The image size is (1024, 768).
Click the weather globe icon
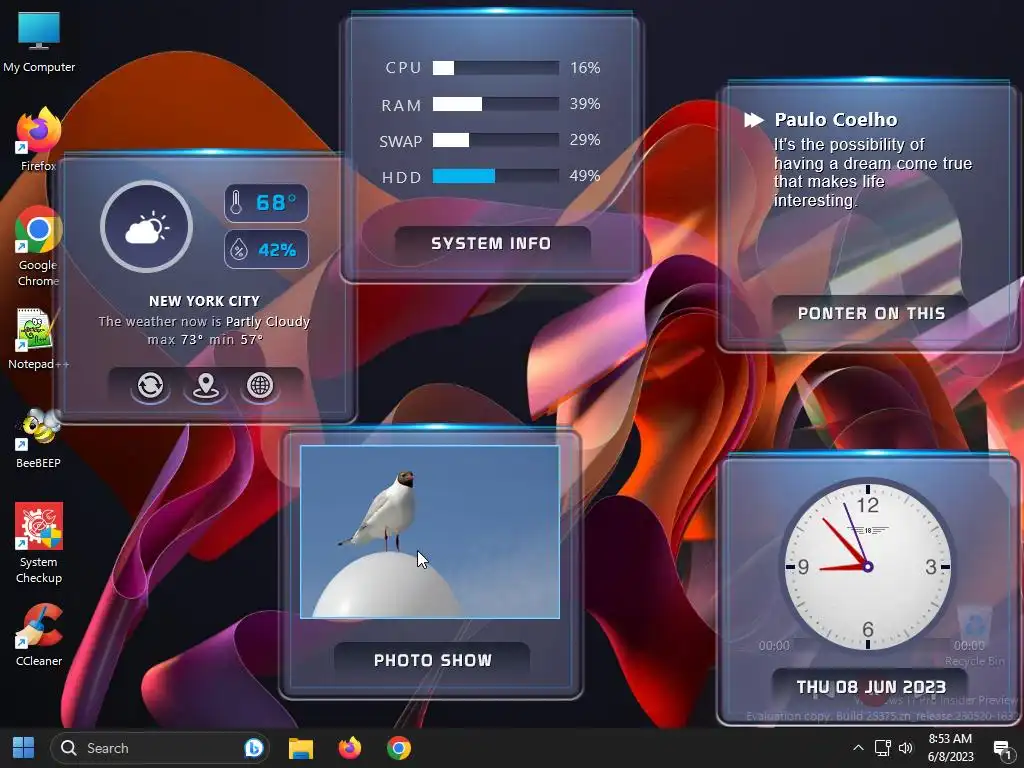pos(260,385)
